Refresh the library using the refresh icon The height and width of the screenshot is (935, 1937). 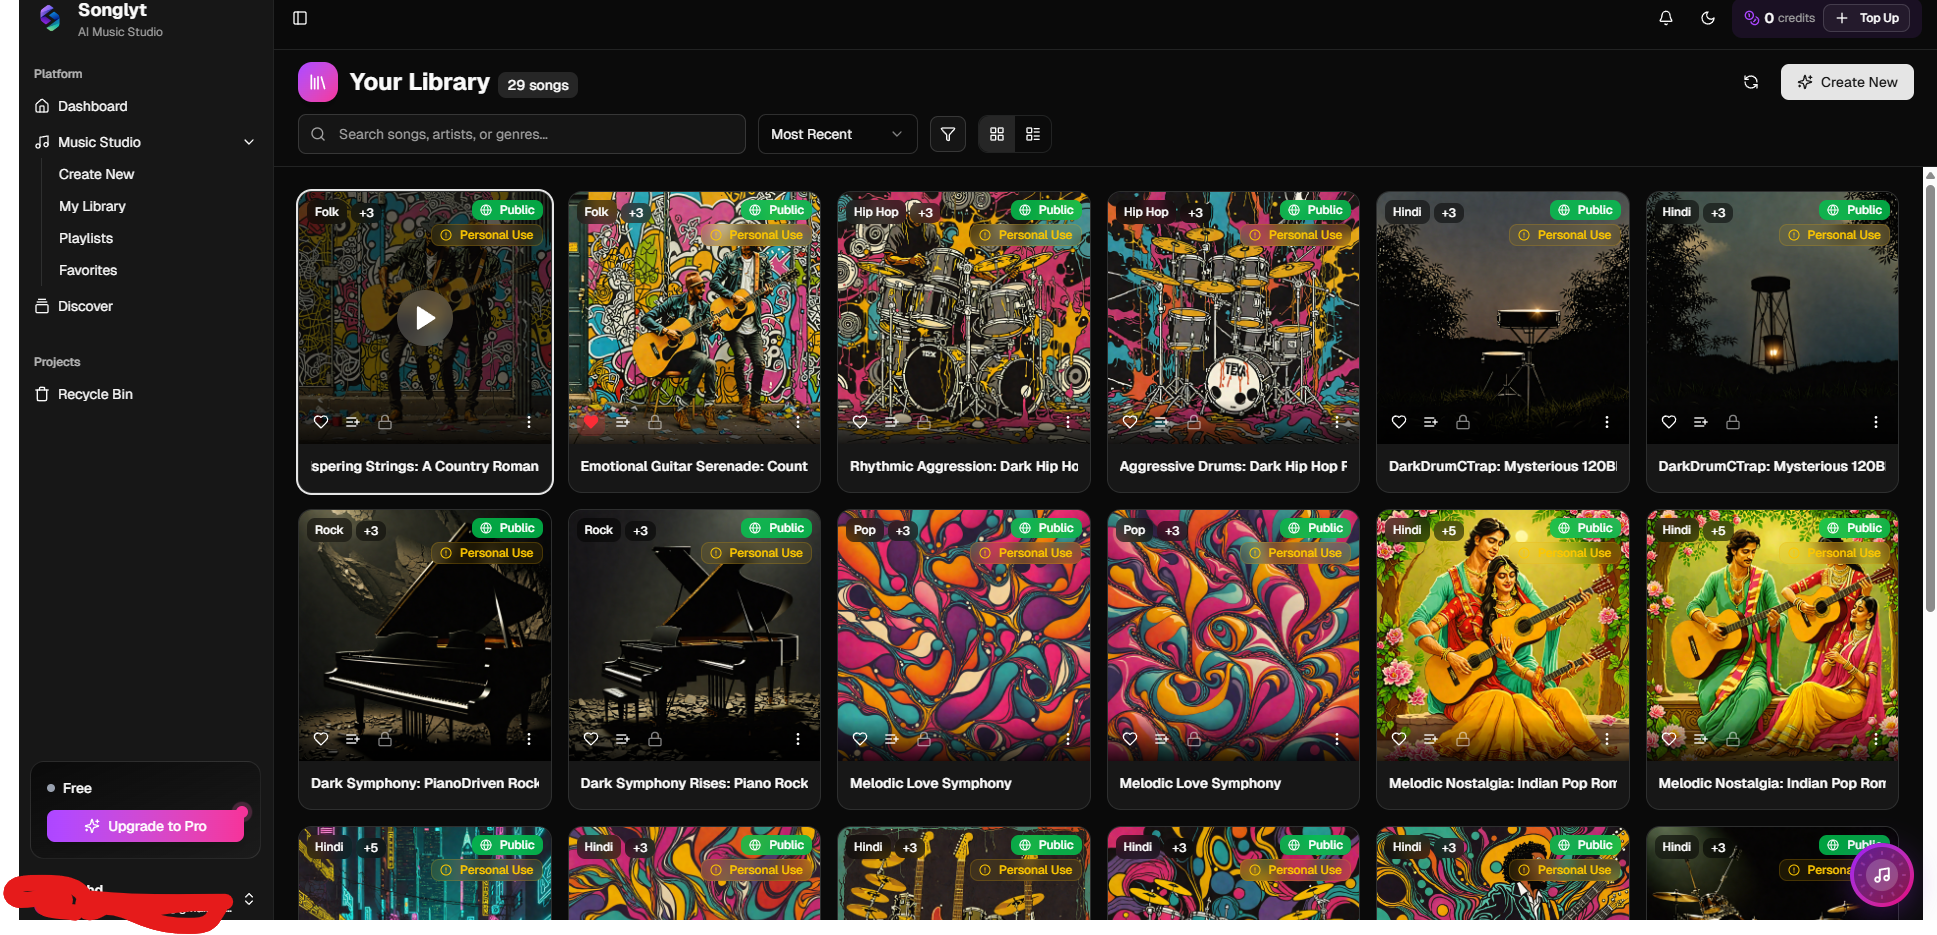point(1751,82)
